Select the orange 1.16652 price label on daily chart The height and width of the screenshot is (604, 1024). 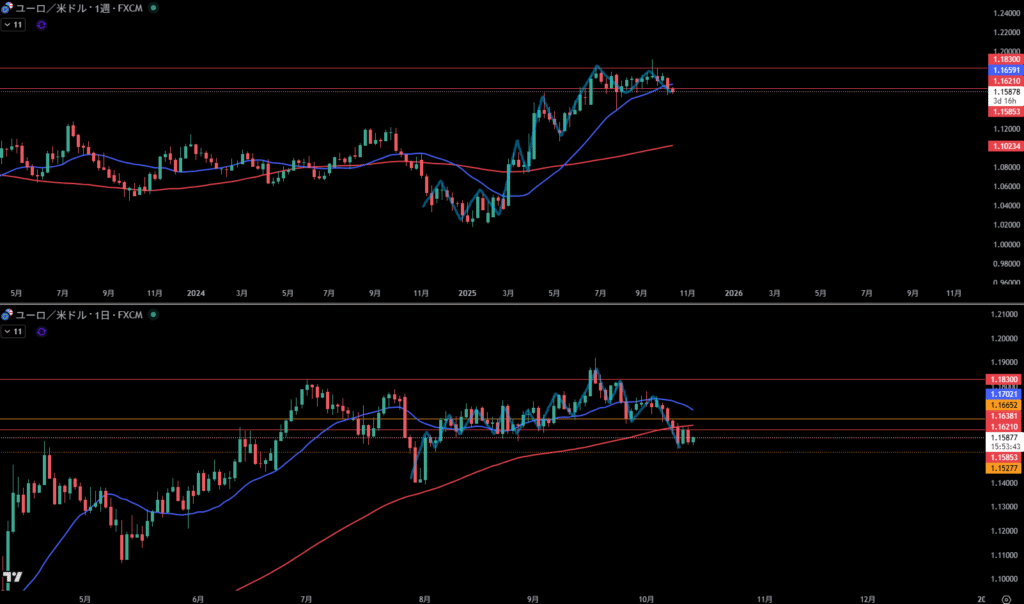coord(1004,404)
